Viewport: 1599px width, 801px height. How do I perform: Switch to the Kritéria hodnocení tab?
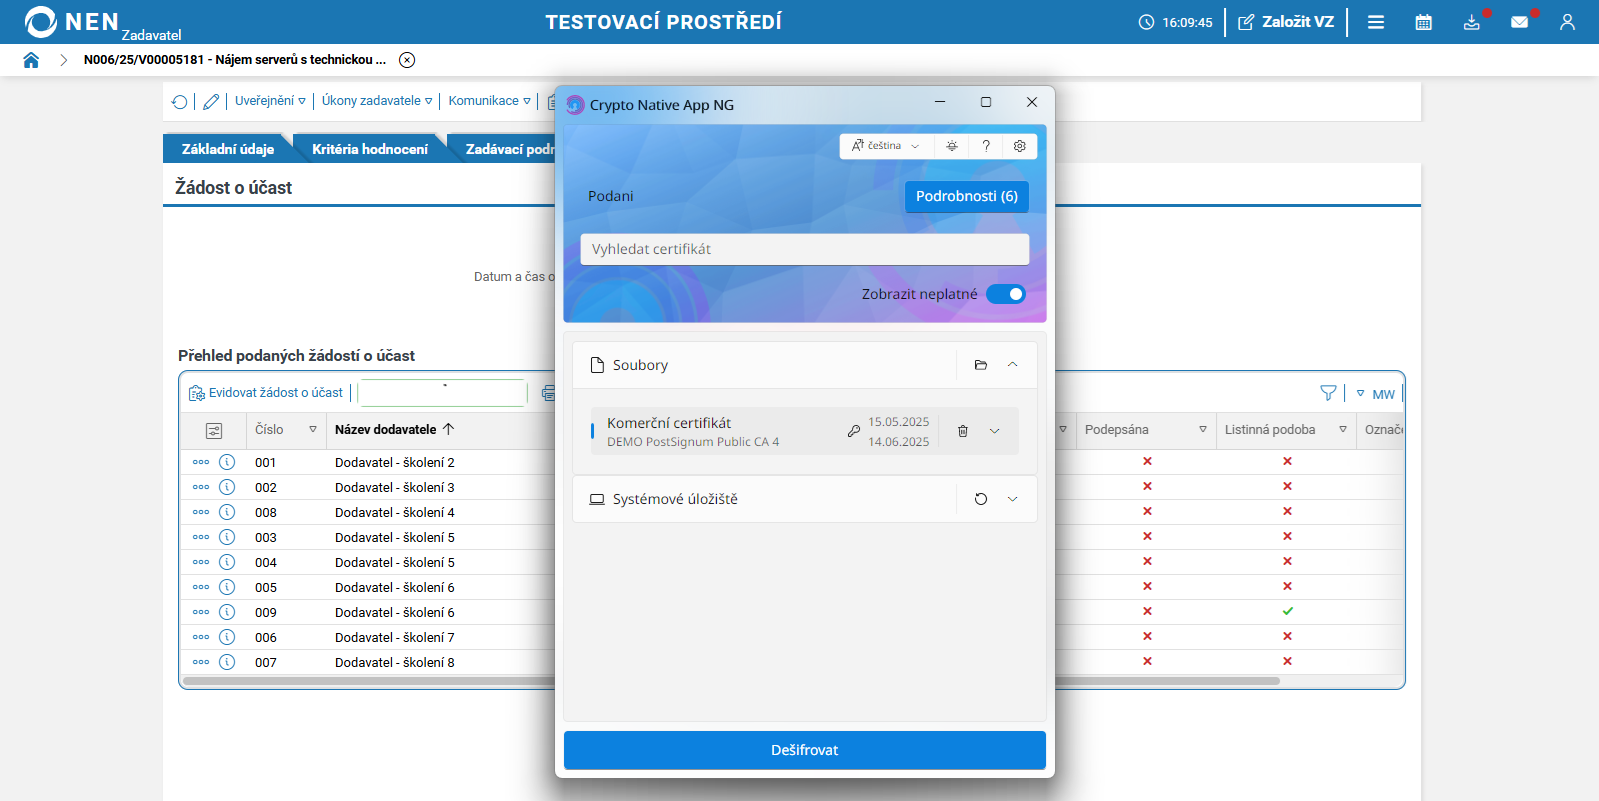(370, 149)
